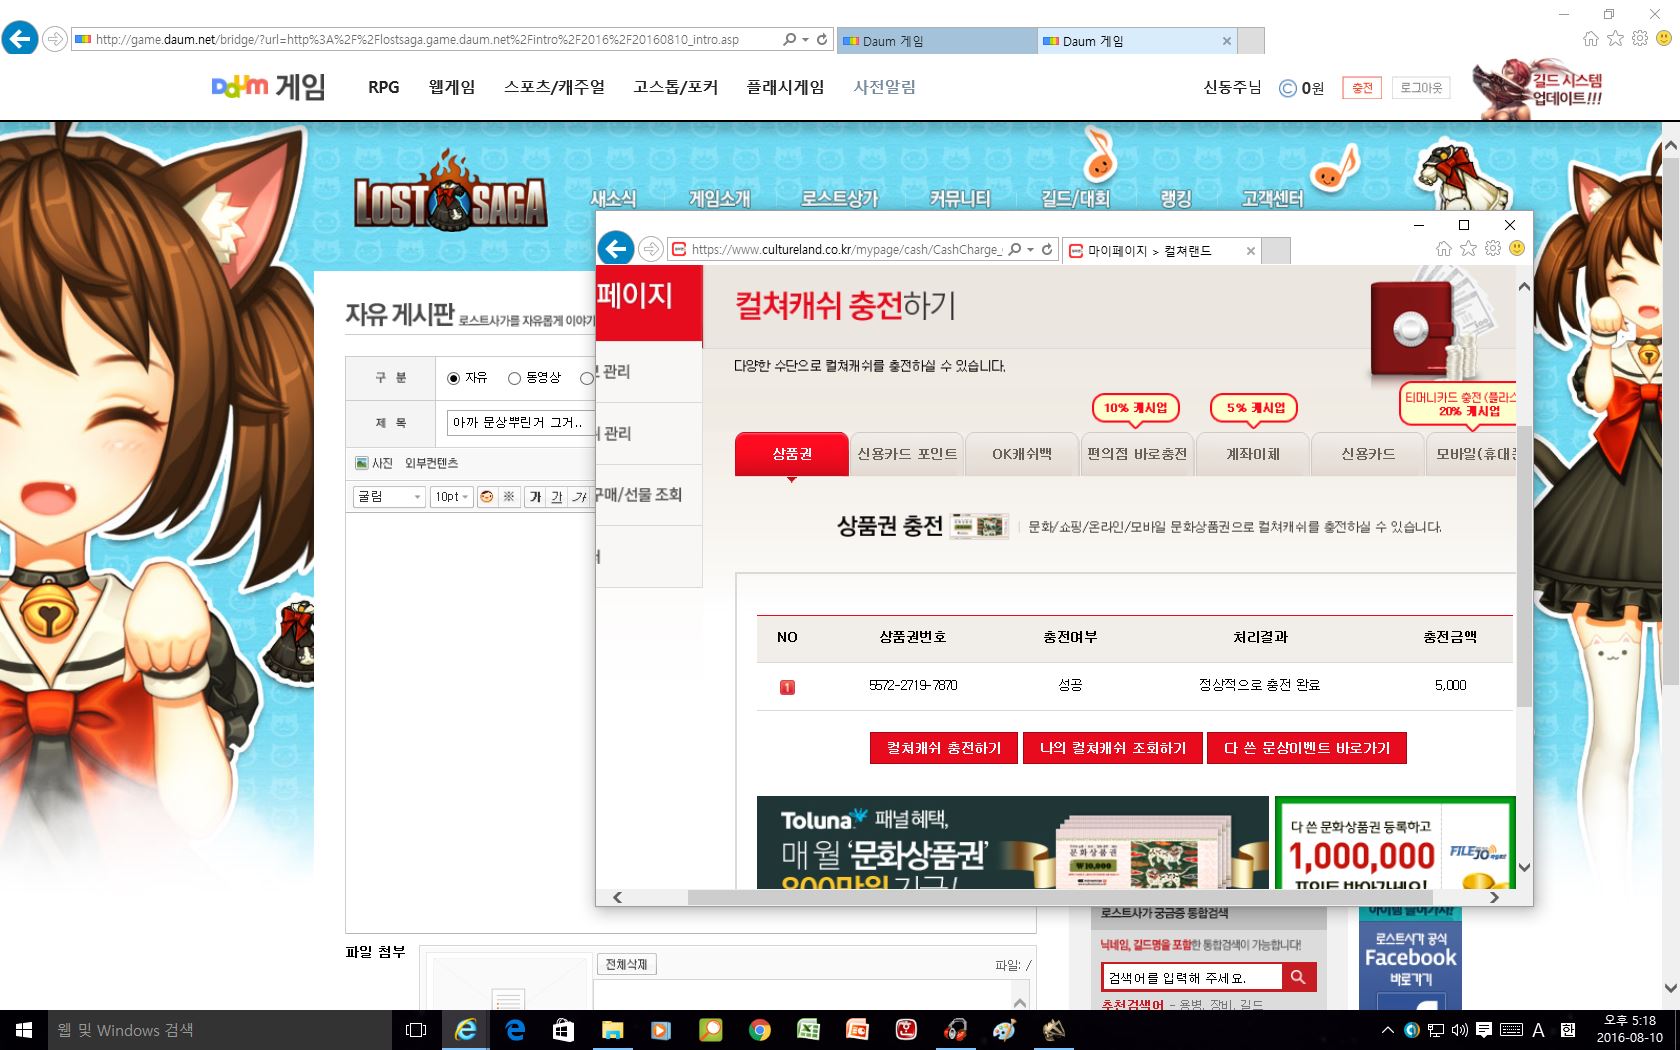Open settings gear in Cultureland popup window

(x=1492, y=248)
